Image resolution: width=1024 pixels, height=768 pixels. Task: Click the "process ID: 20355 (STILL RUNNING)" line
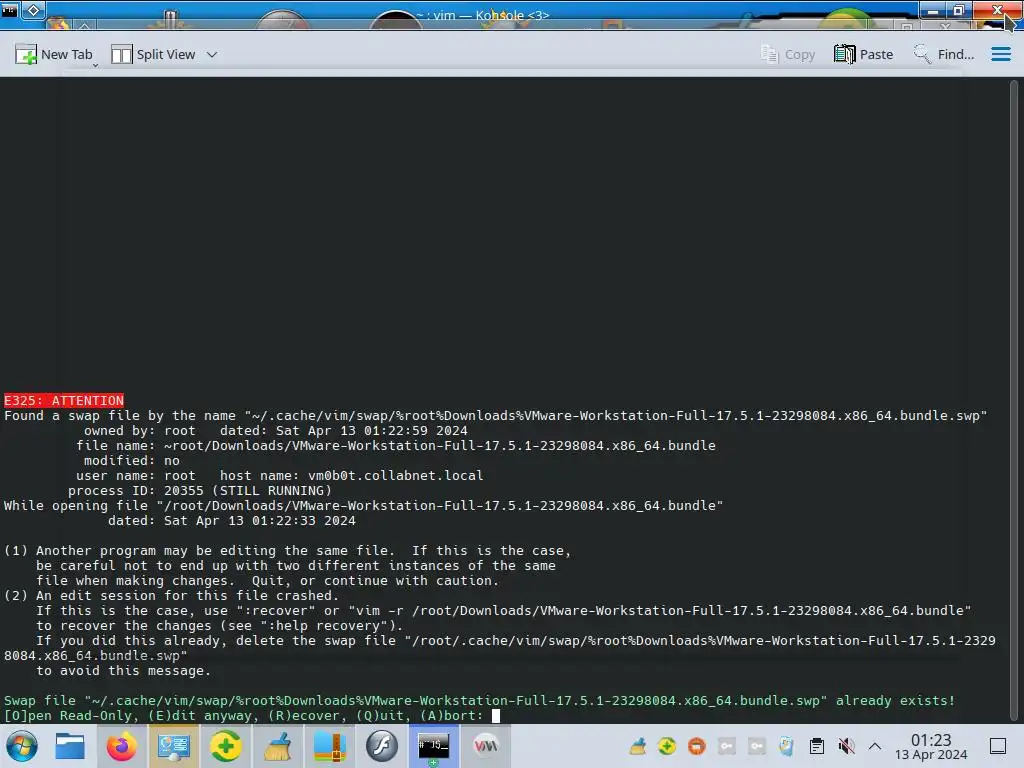[199, 490]
